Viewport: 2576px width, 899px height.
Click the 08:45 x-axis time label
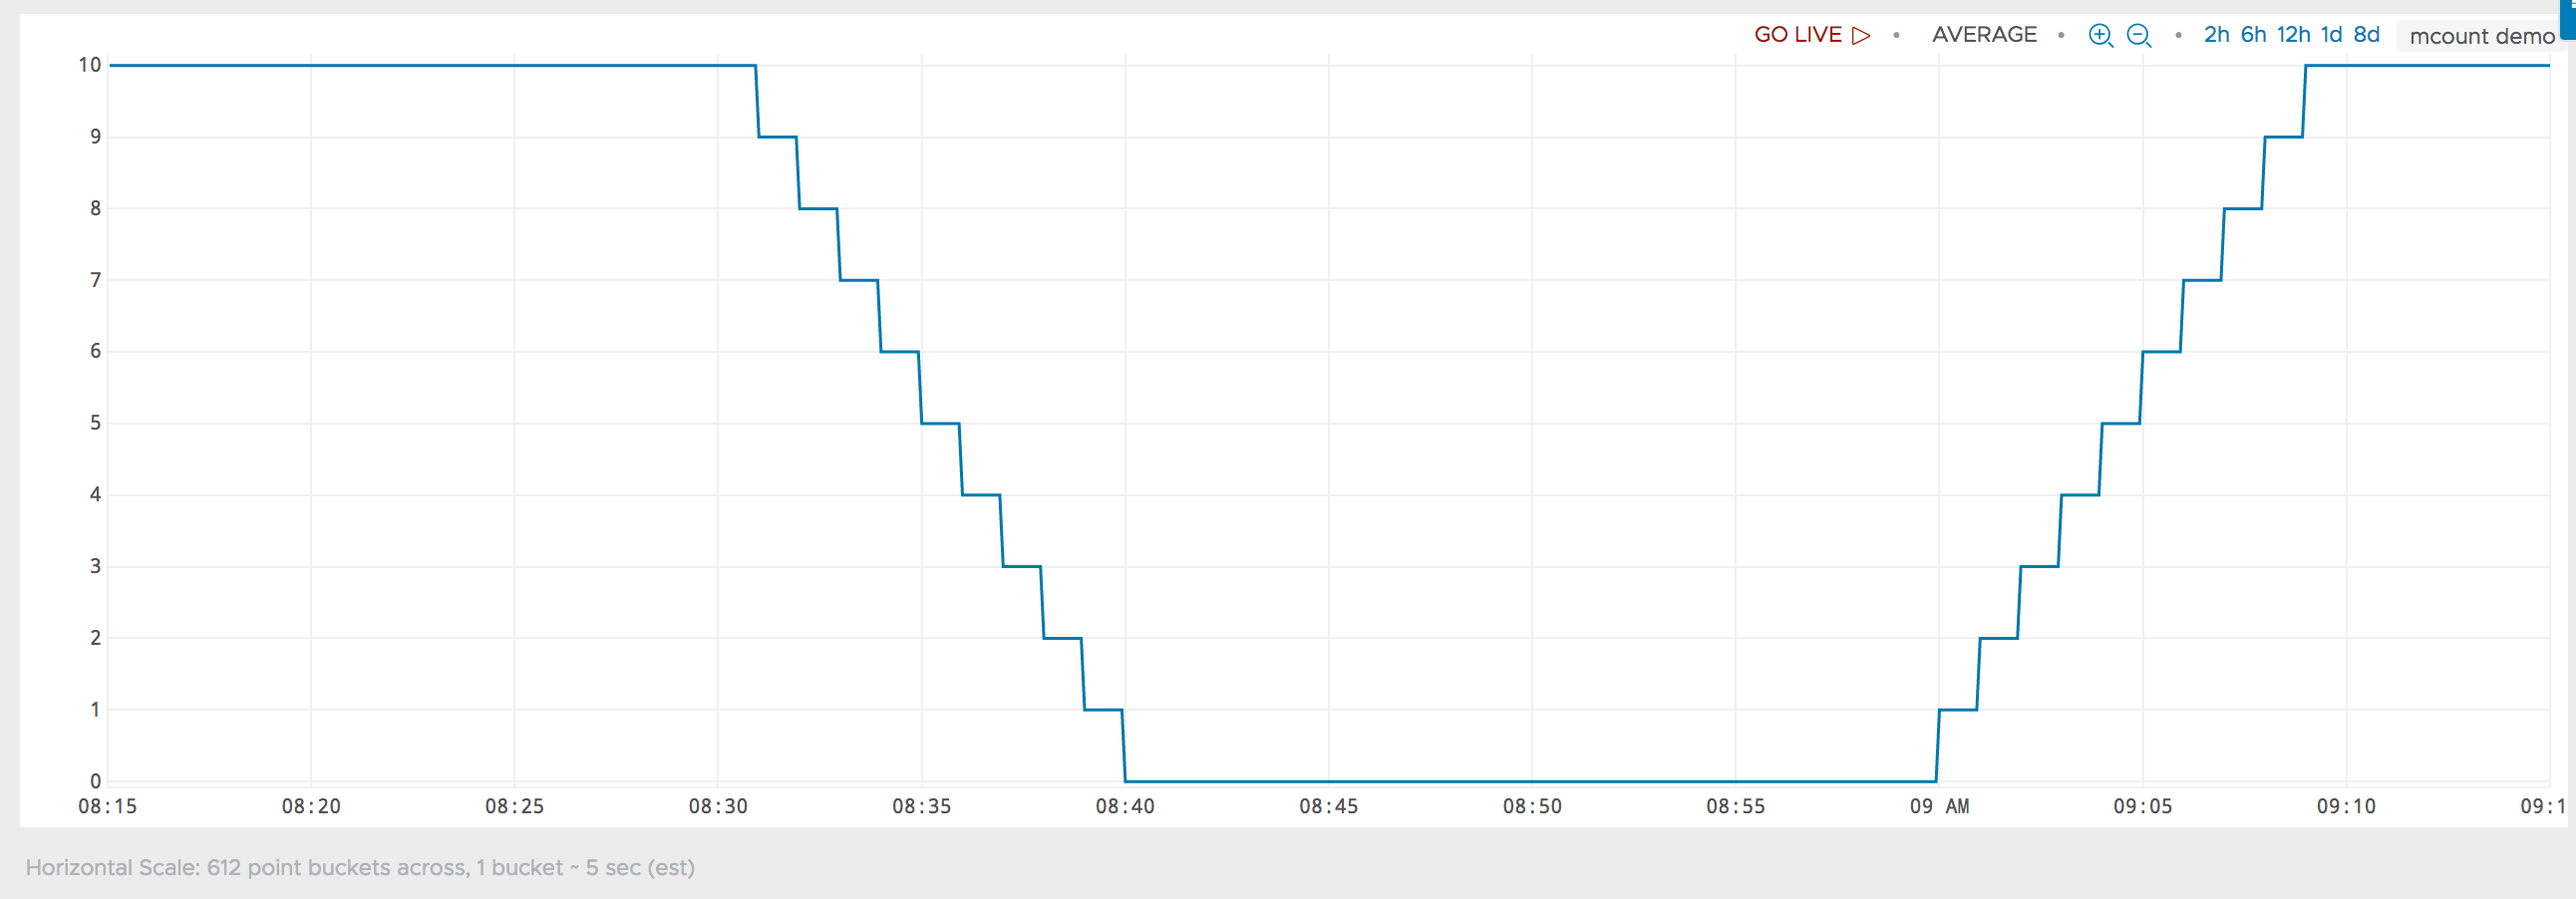point(1329,806)
